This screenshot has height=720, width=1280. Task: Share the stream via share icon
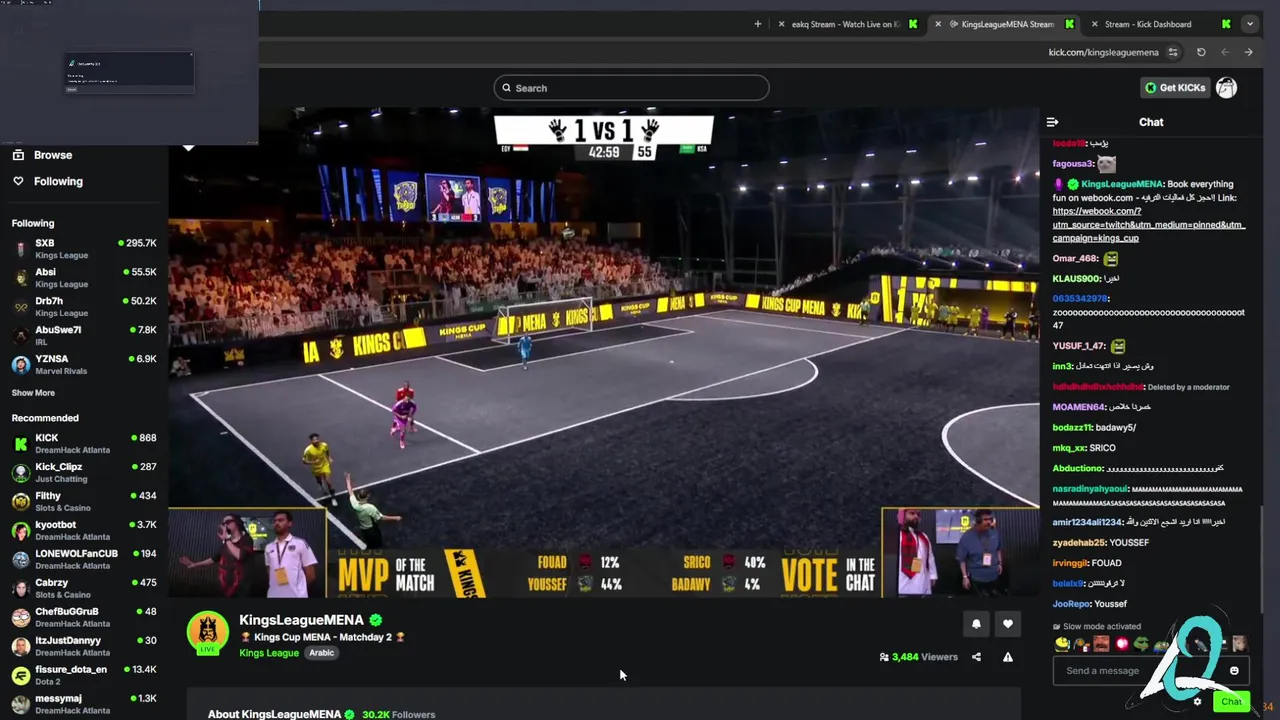[976, 657]
